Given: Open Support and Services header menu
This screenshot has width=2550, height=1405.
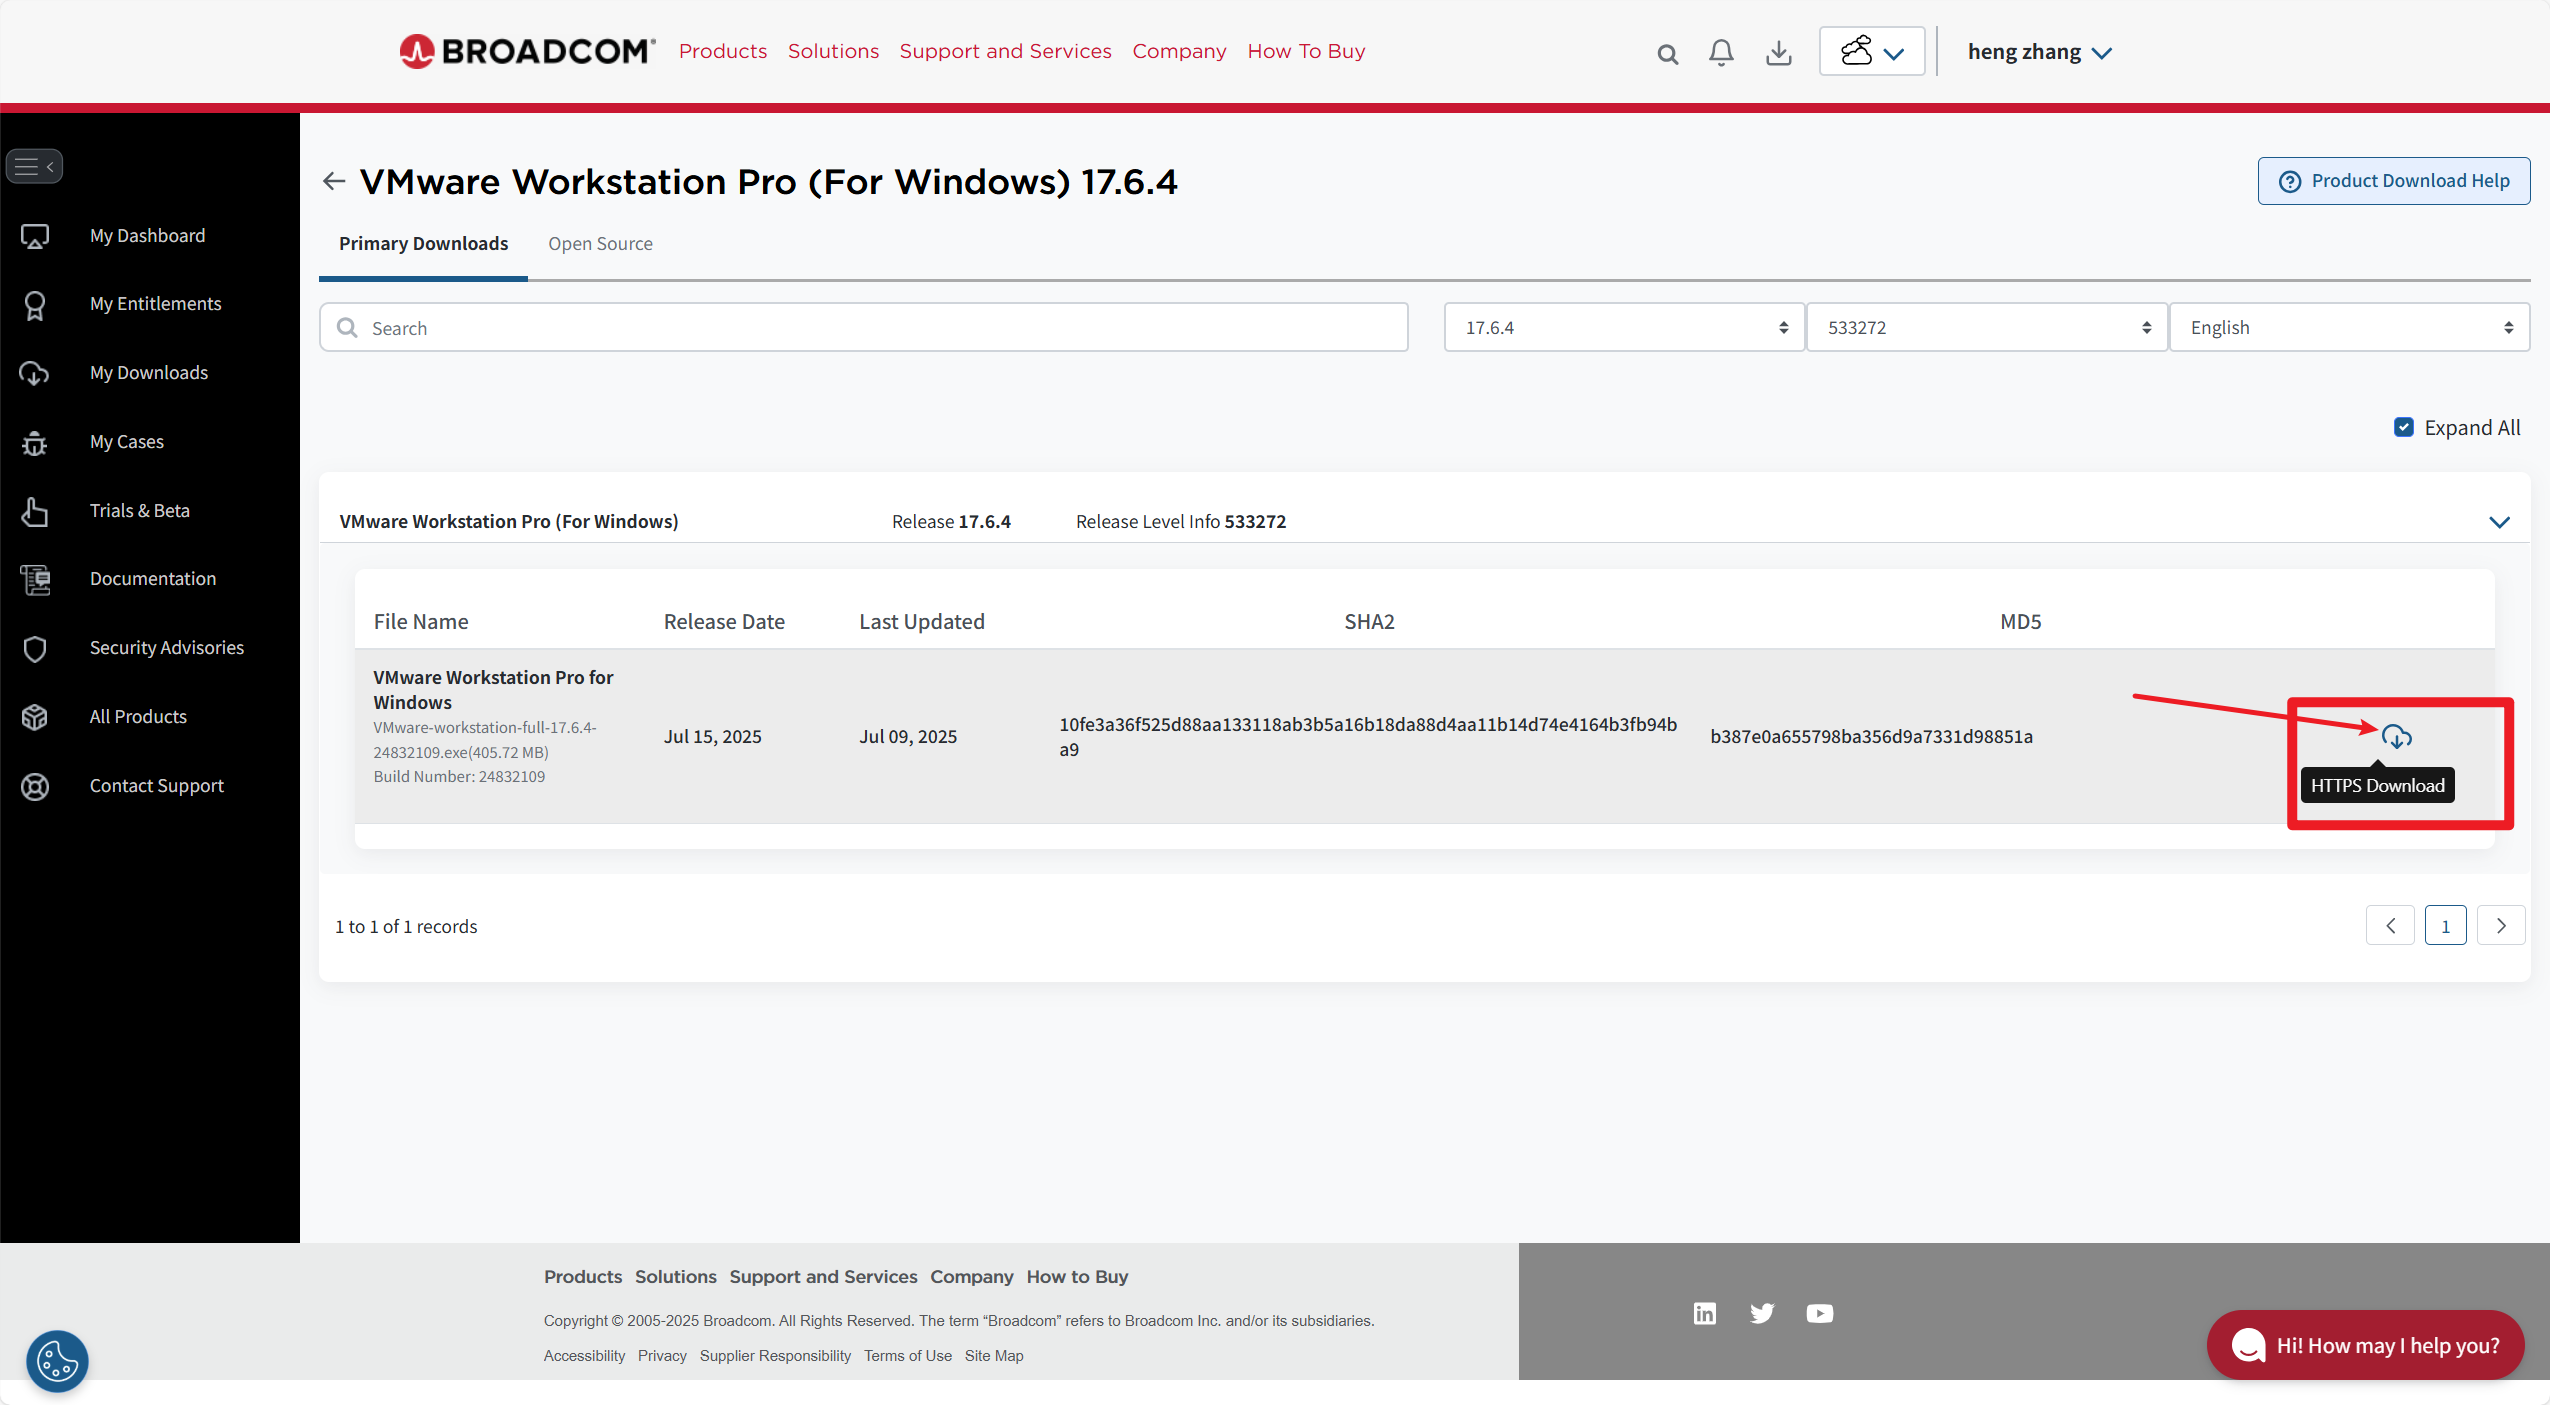Looking at the screenshot, I should point(1005,51).
